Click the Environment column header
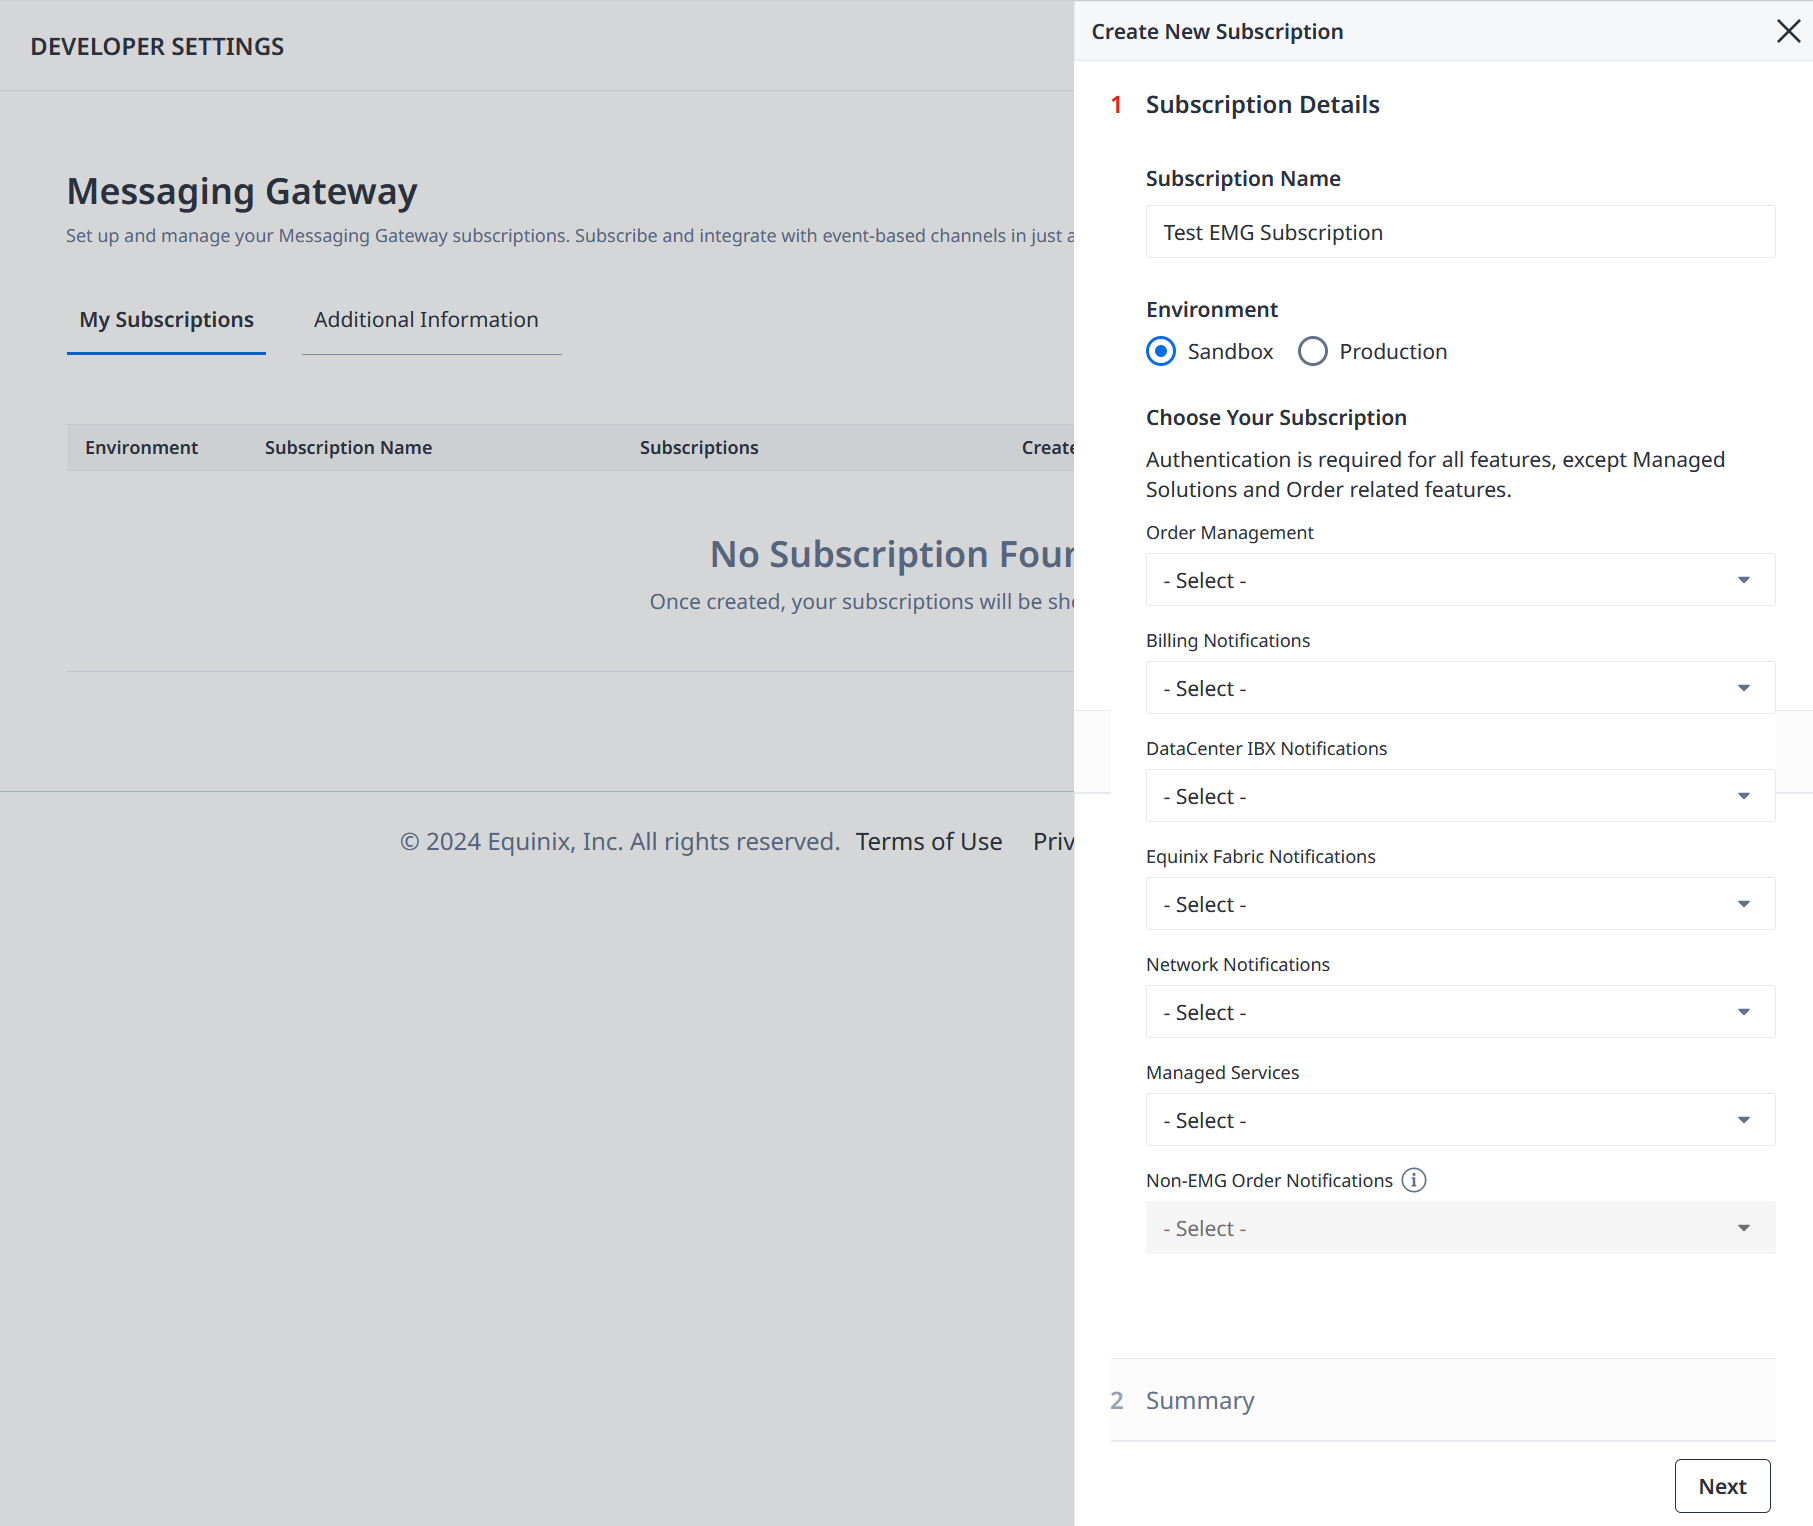1813x1526 pixels. (141, 448)
